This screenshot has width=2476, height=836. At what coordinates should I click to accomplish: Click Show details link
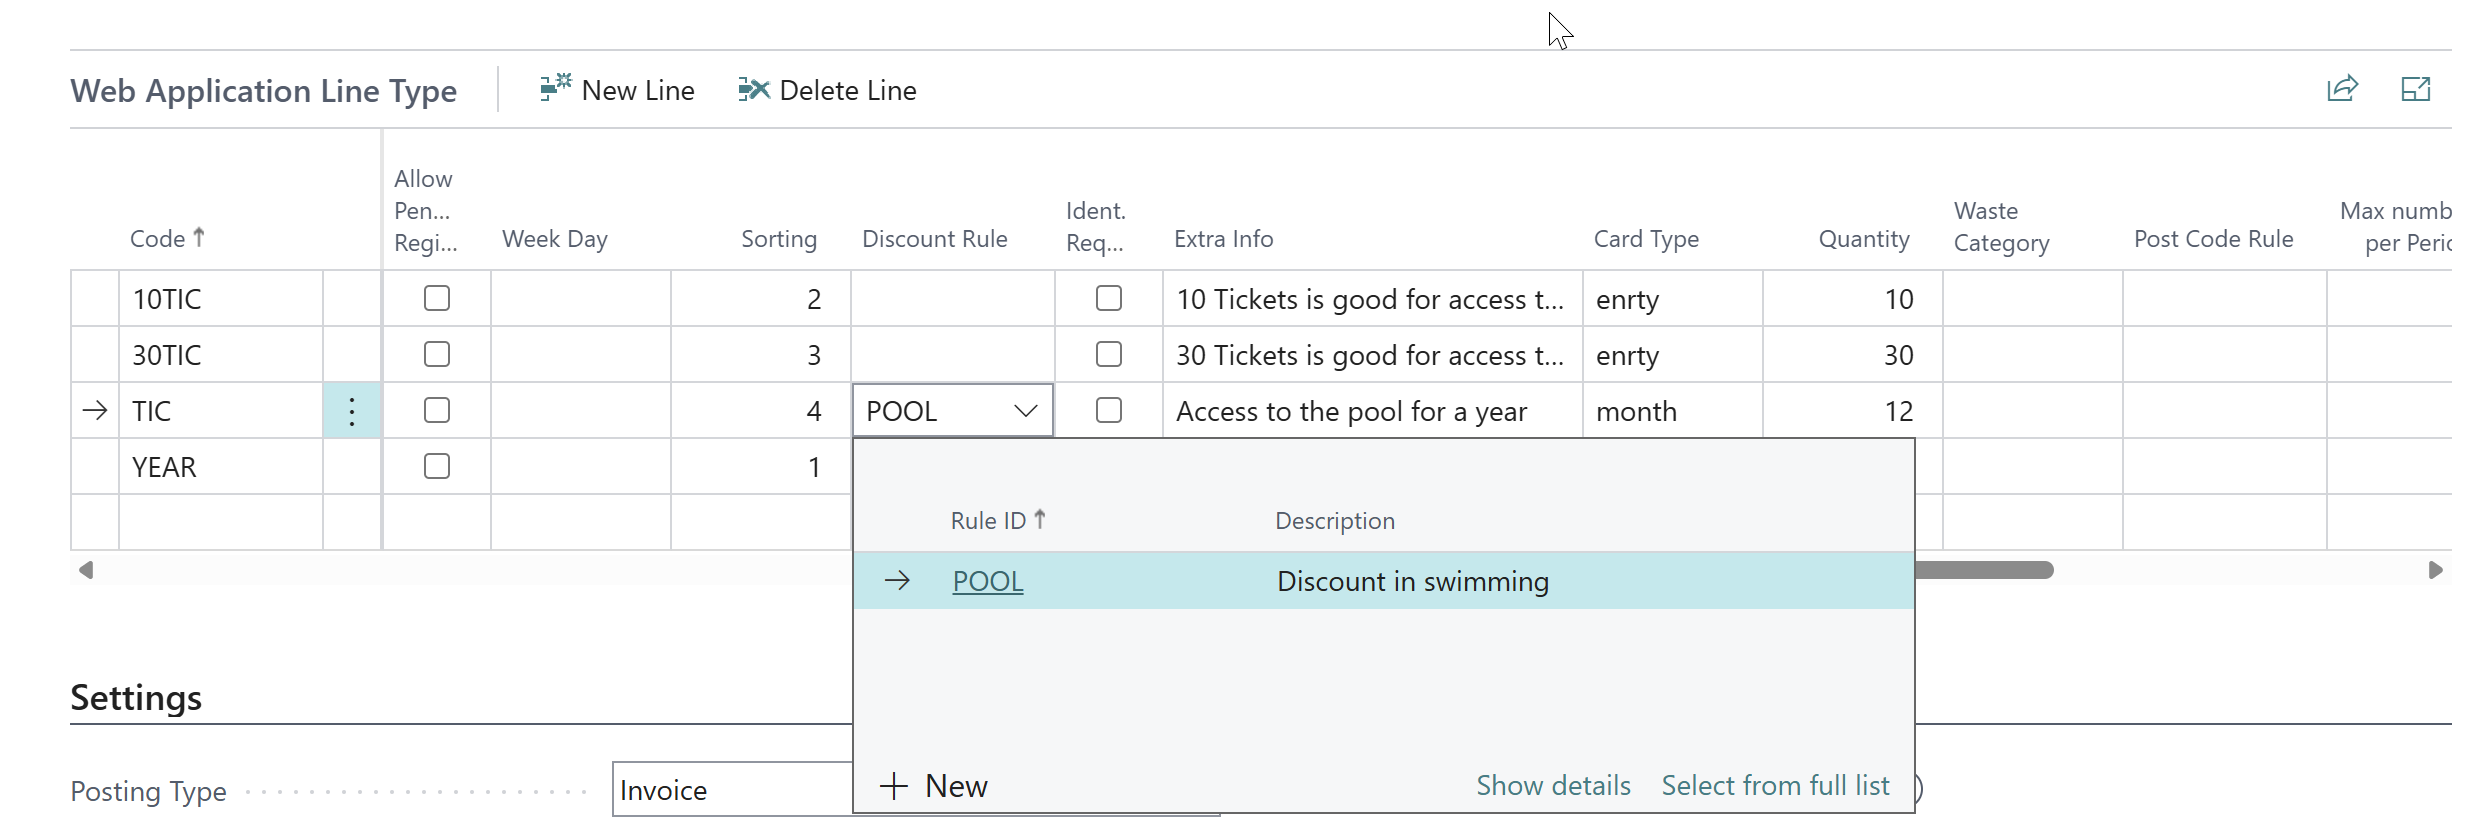click(x=1553, y=786)
